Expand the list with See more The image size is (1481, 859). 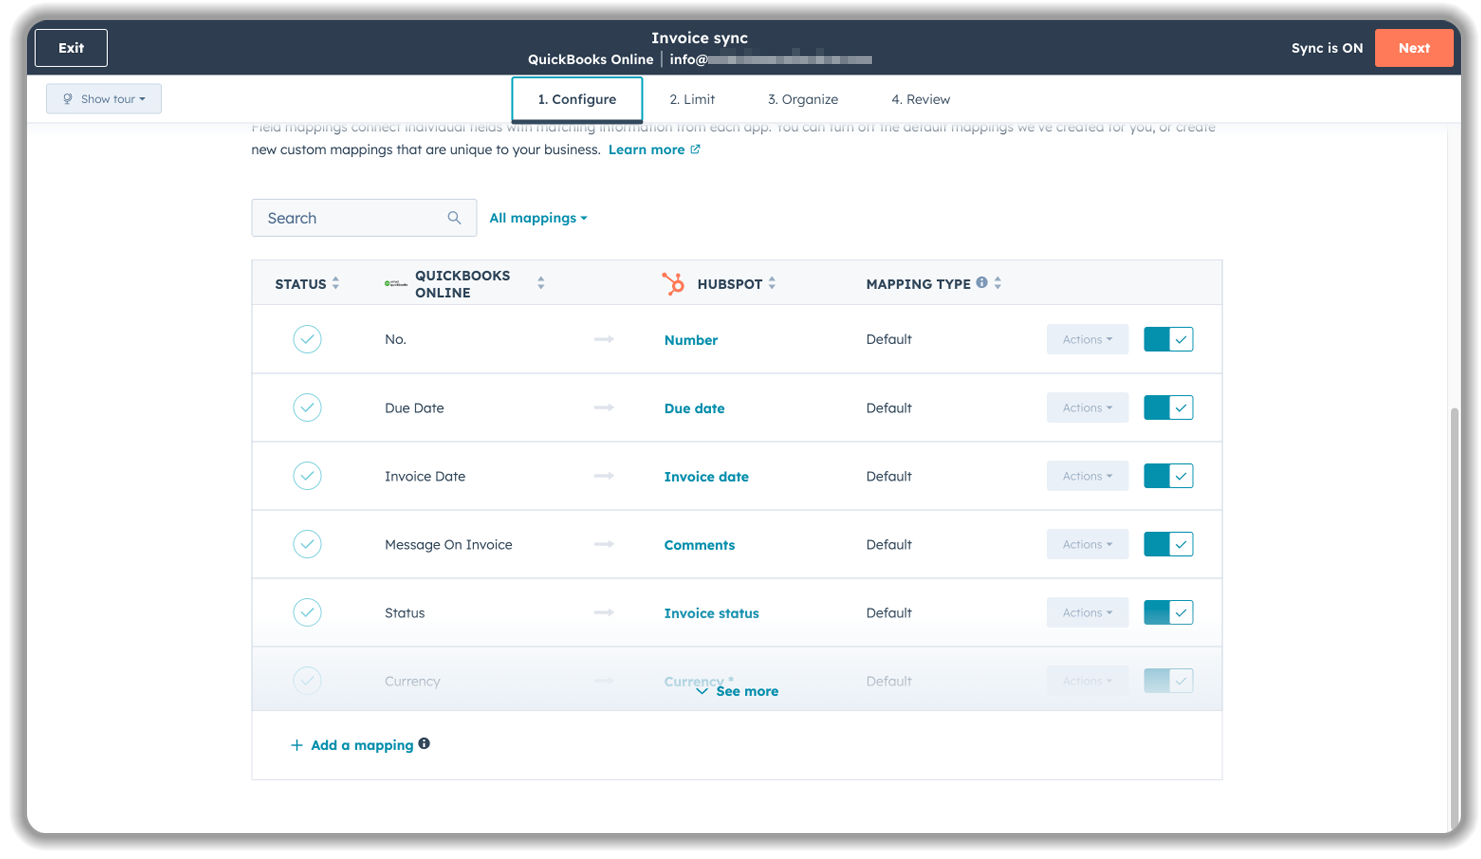tap(738, 692)
